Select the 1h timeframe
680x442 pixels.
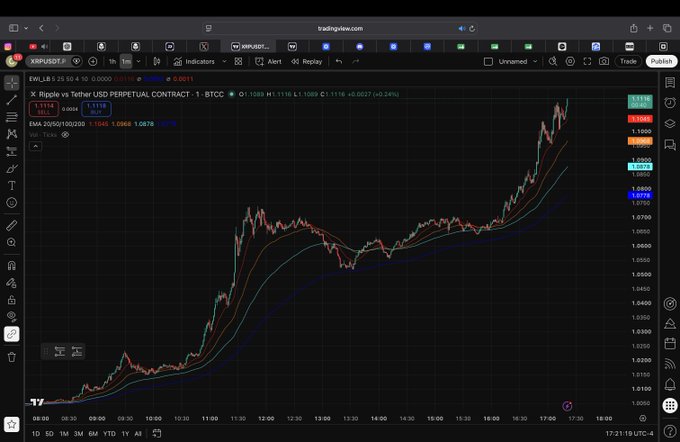click(112, 62)
